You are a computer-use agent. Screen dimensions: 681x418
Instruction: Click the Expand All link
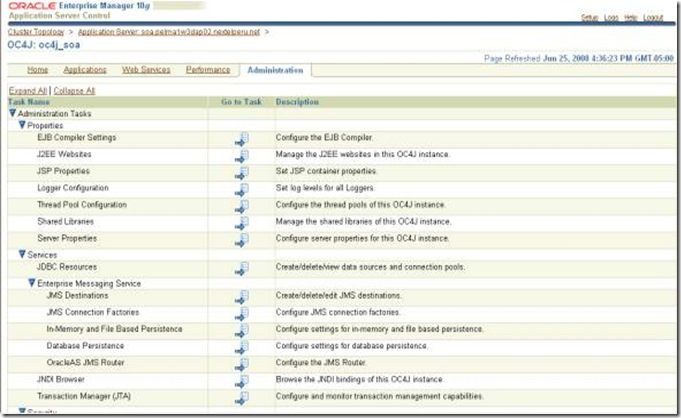tap(28, 91)
